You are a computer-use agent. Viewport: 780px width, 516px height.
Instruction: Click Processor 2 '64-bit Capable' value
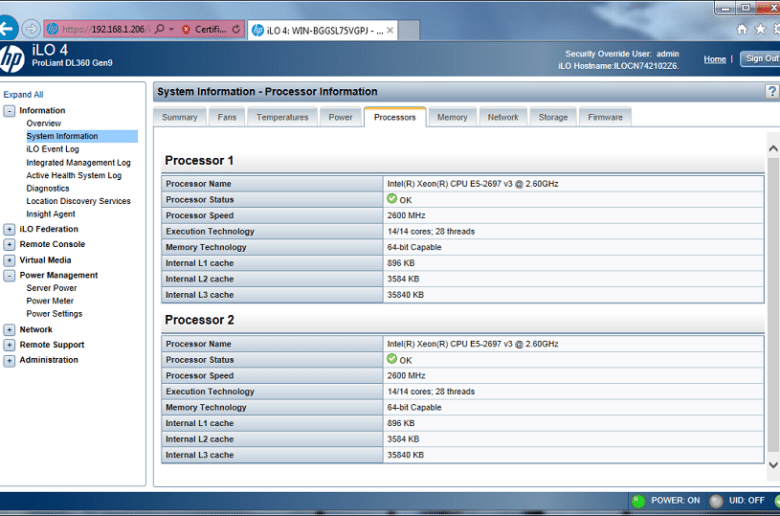point(414,408)
